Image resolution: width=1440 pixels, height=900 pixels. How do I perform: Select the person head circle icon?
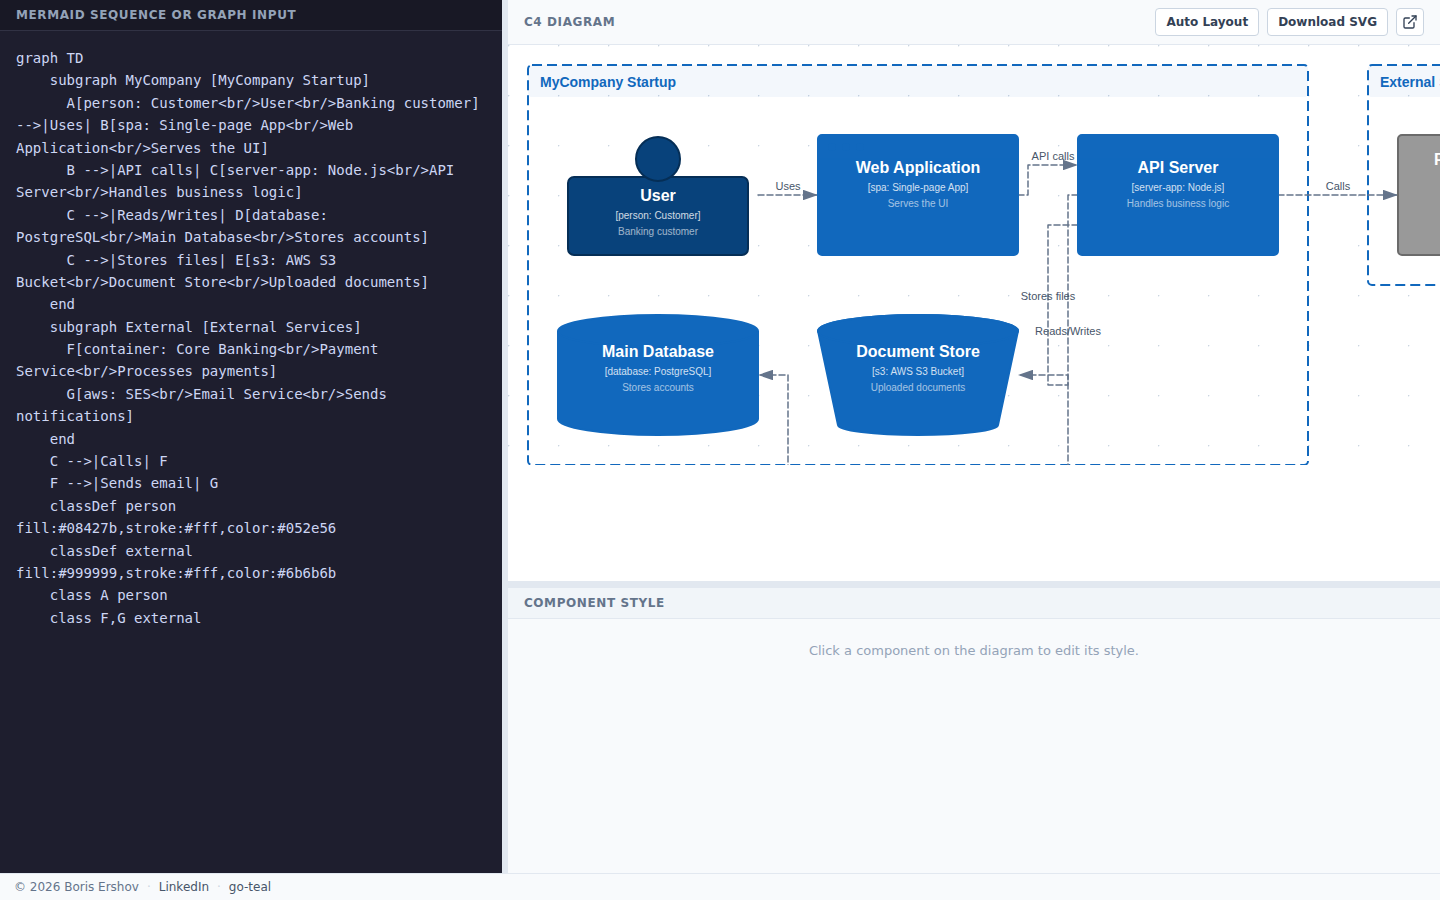click(658, 158)
